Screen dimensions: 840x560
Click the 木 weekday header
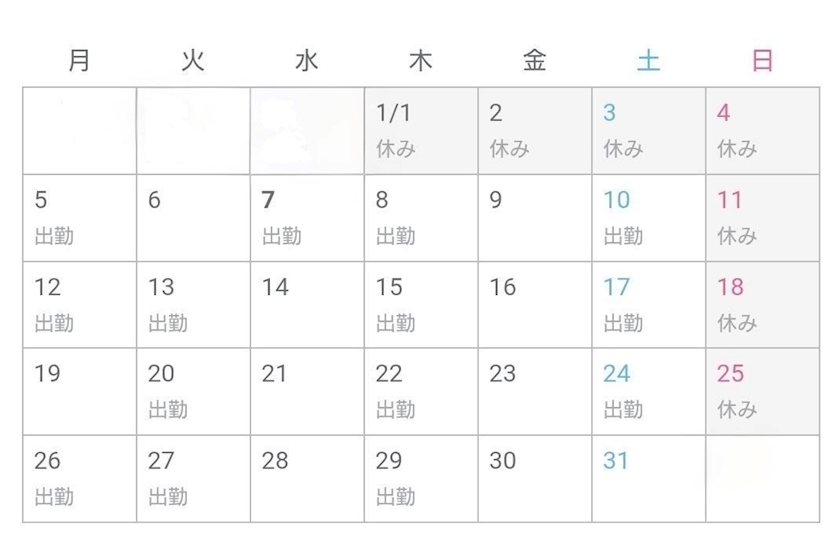coord(421,60)
